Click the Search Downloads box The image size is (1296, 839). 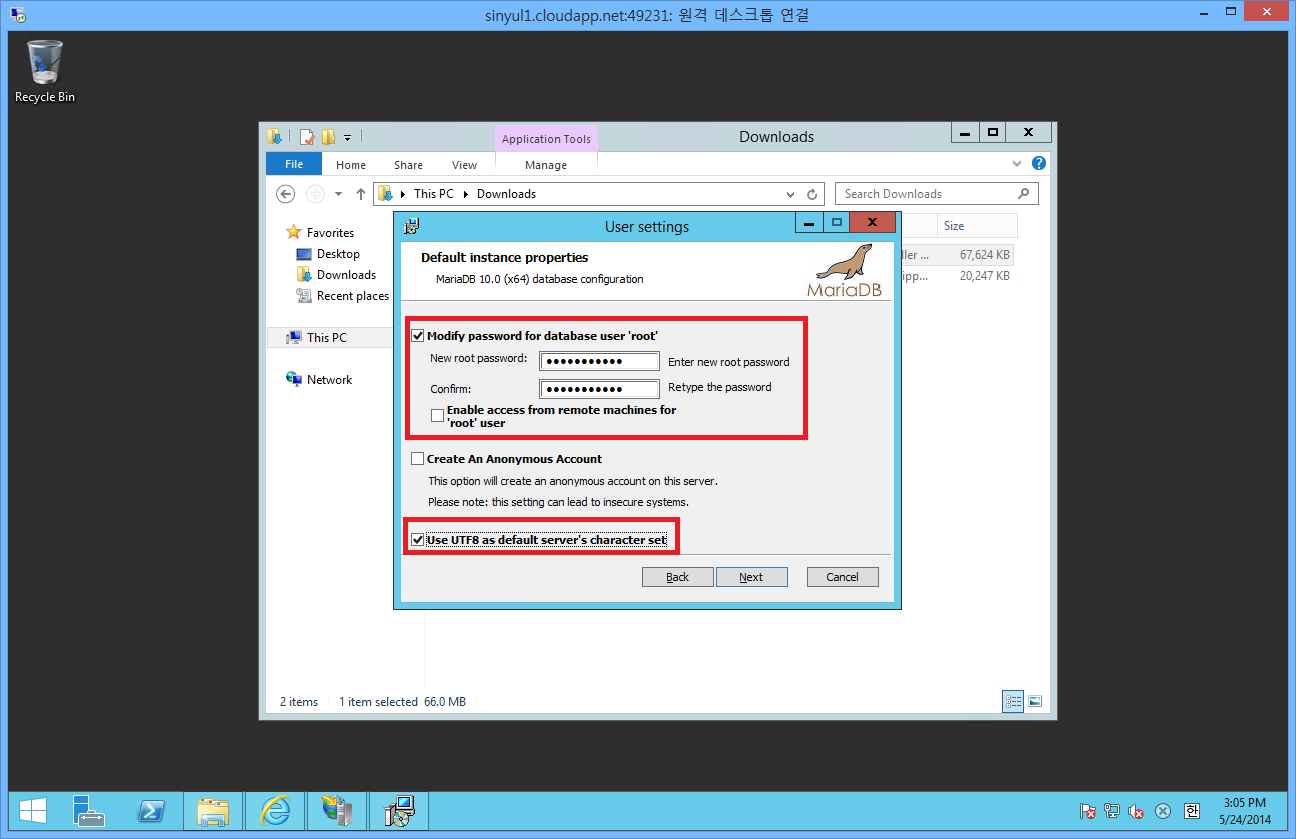(x=937, y=194)
